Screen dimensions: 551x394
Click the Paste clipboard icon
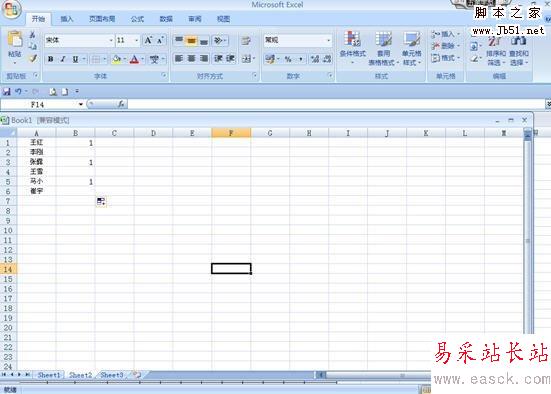coord(15,39)
